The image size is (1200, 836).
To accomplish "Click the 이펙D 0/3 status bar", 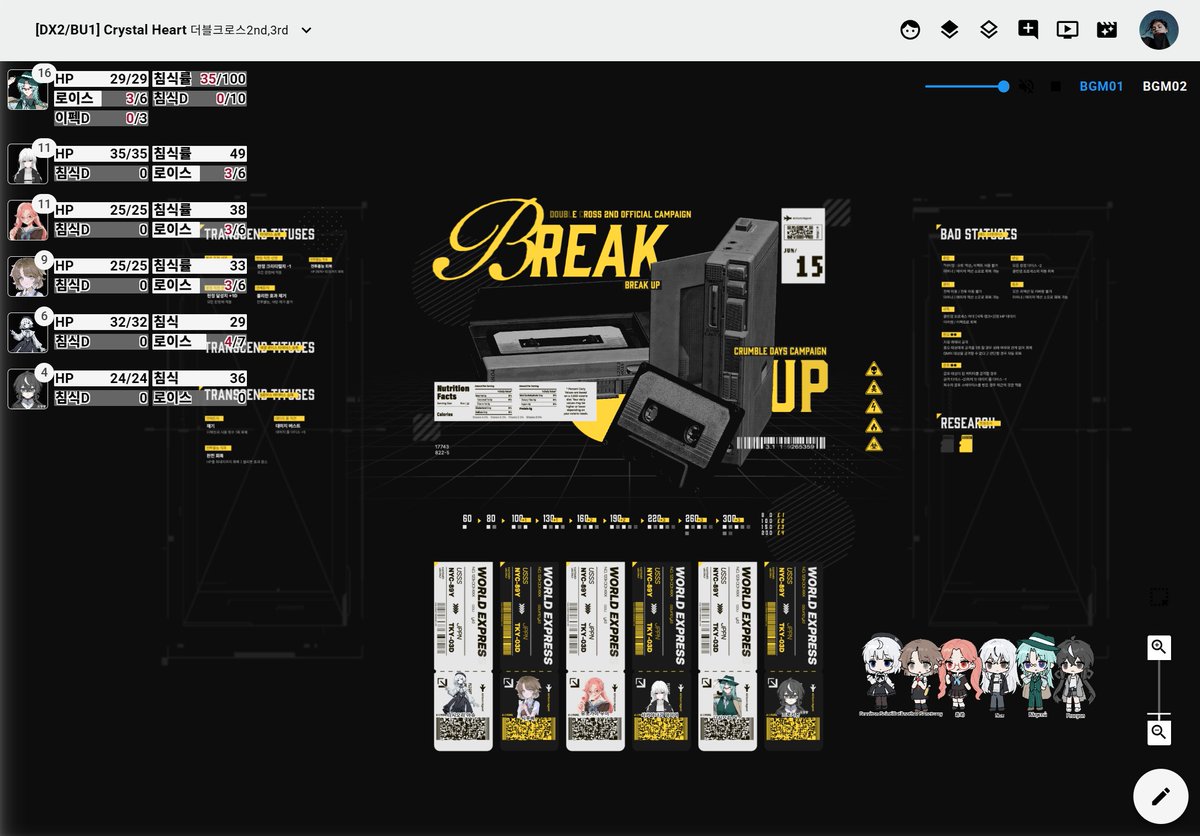I will (x=101, y=119).
